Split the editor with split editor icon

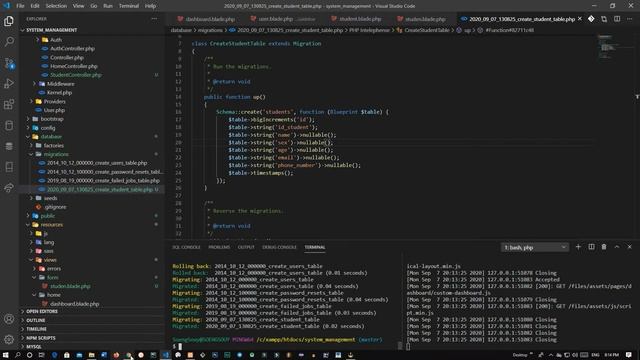coord(617,19)
